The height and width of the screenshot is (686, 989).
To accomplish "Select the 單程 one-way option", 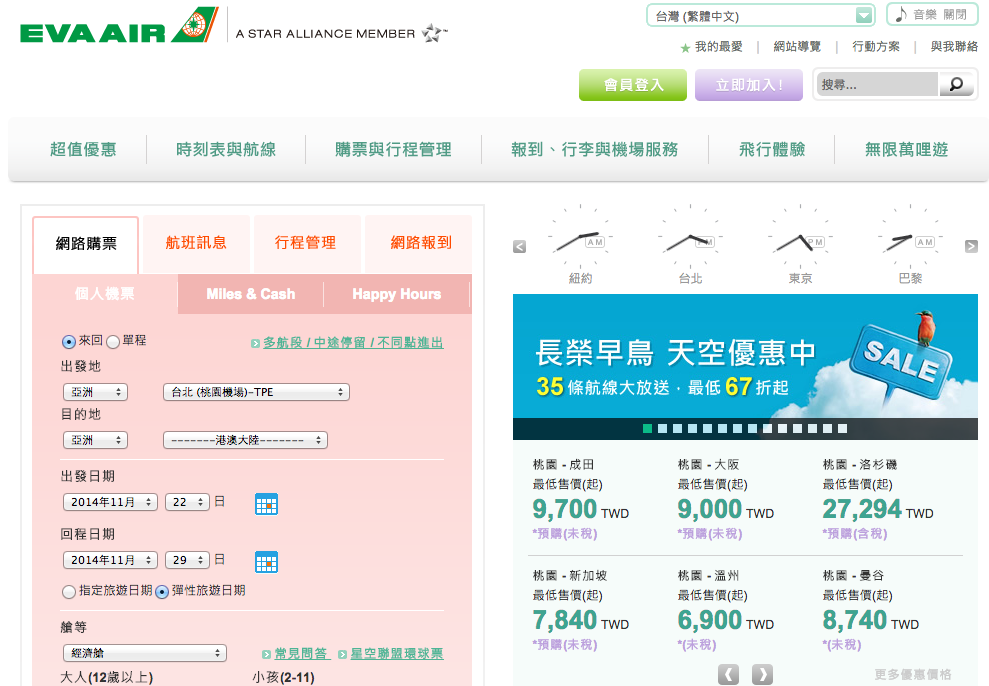I will coord(113,342).
